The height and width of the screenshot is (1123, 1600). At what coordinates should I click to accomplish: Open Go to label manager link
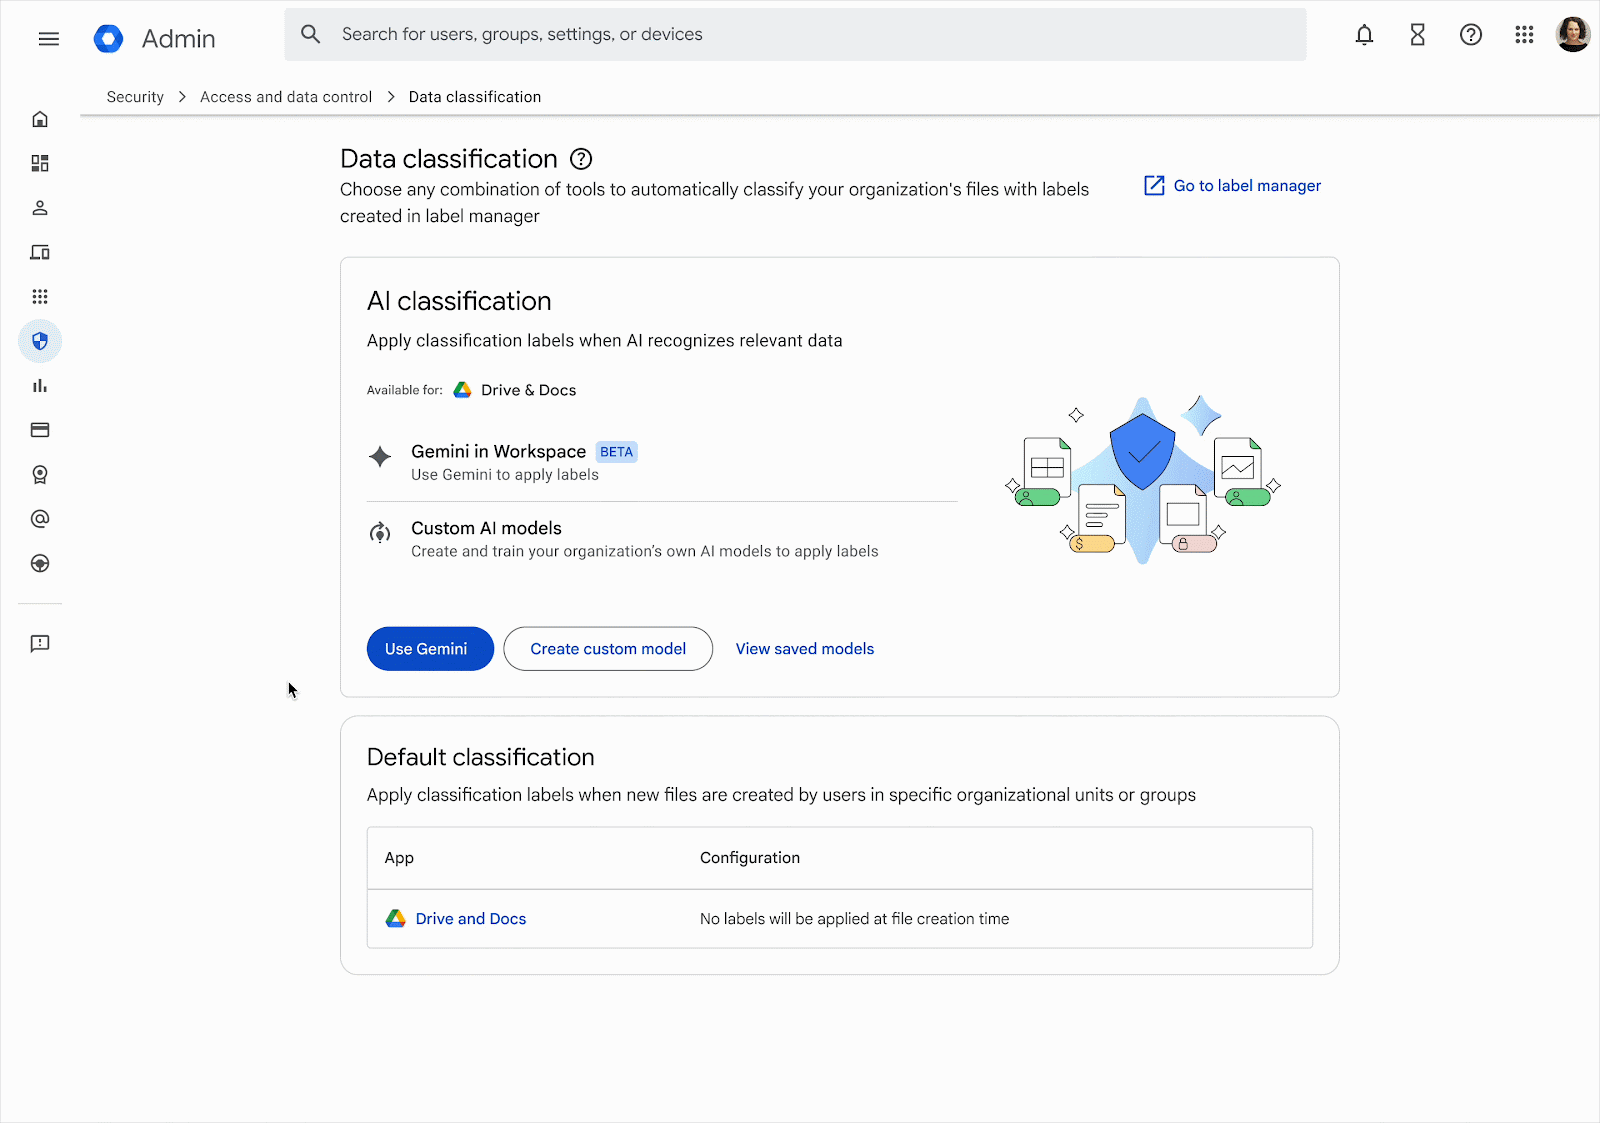(1247, 186)
